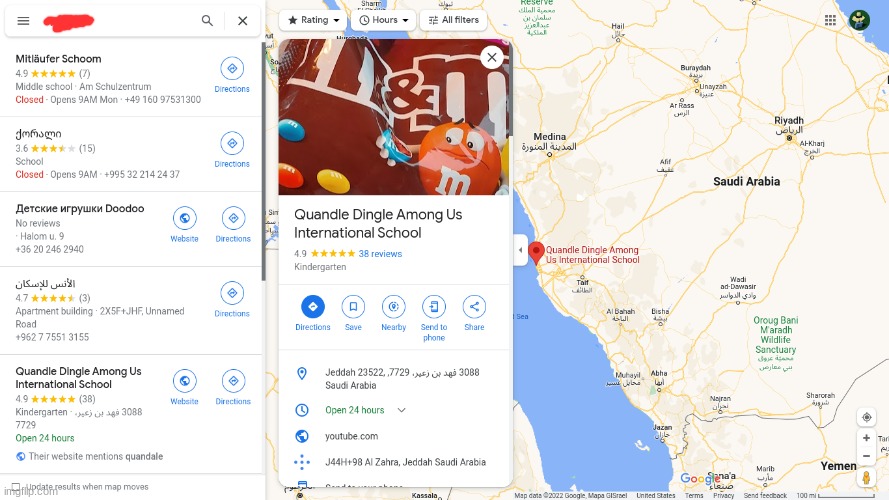
Task: Open the hamburger menu in the search bar
Action: point(23,21)
